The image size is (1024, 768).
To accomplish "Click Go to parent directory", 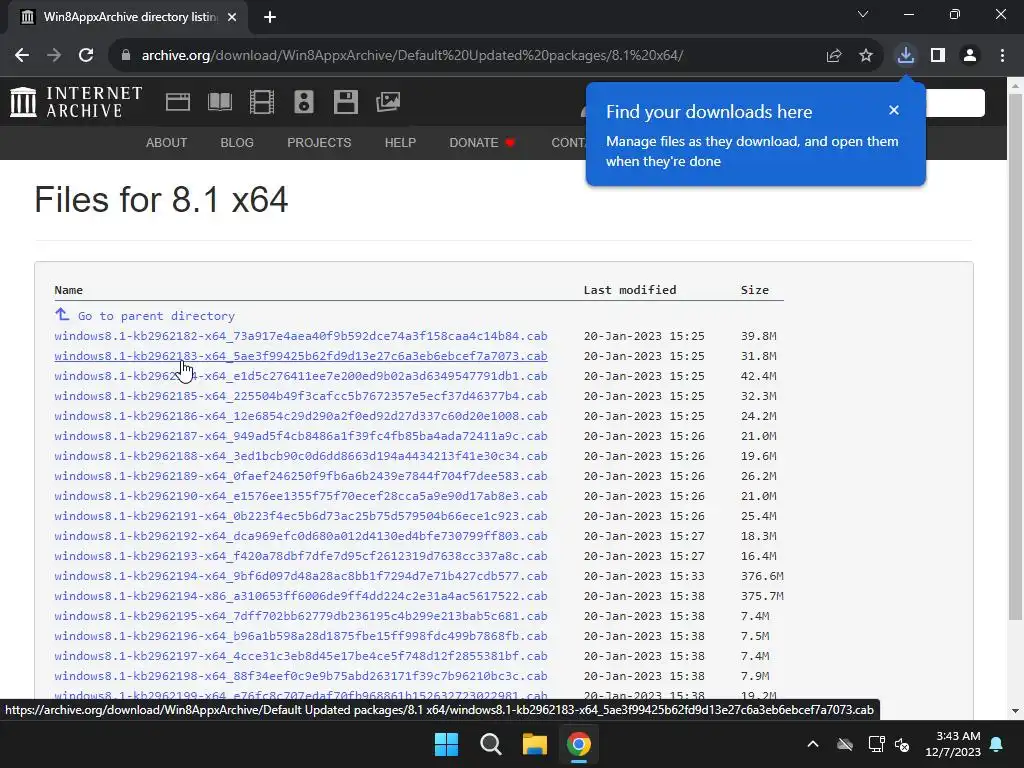I will [156, 316].
